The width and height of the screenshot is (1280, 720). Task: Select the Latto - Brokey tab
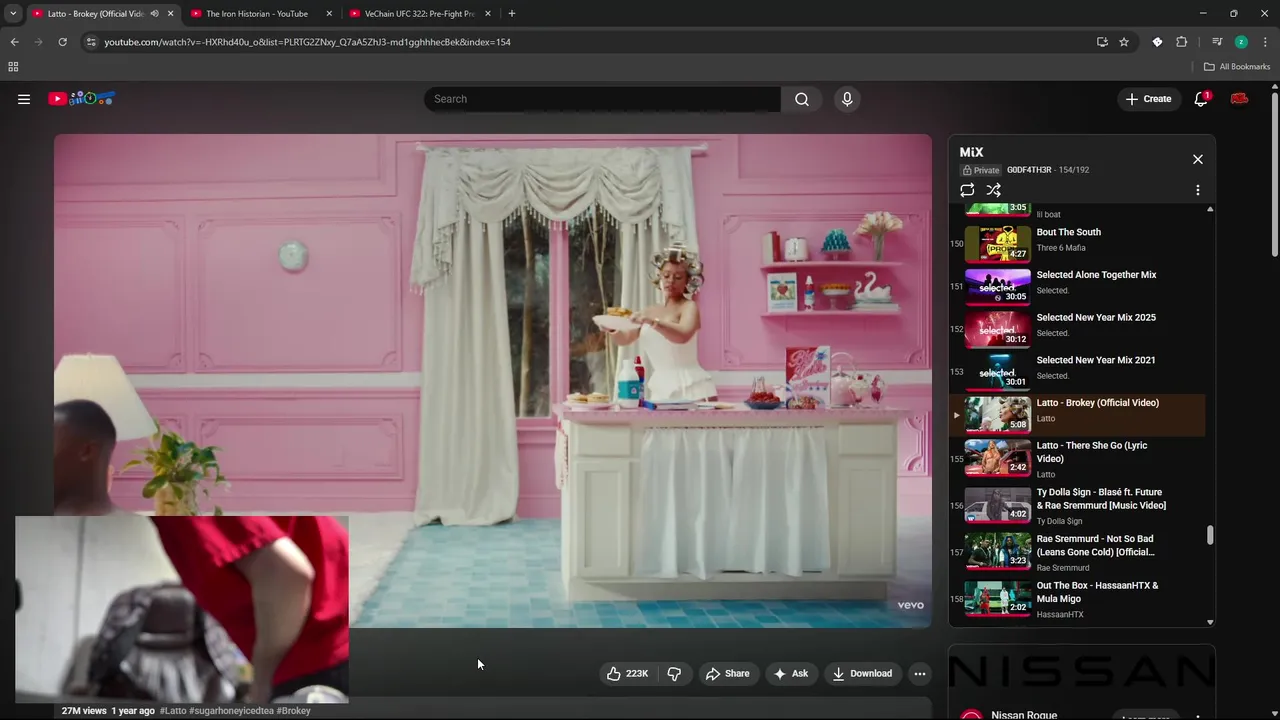click(95, 14)
